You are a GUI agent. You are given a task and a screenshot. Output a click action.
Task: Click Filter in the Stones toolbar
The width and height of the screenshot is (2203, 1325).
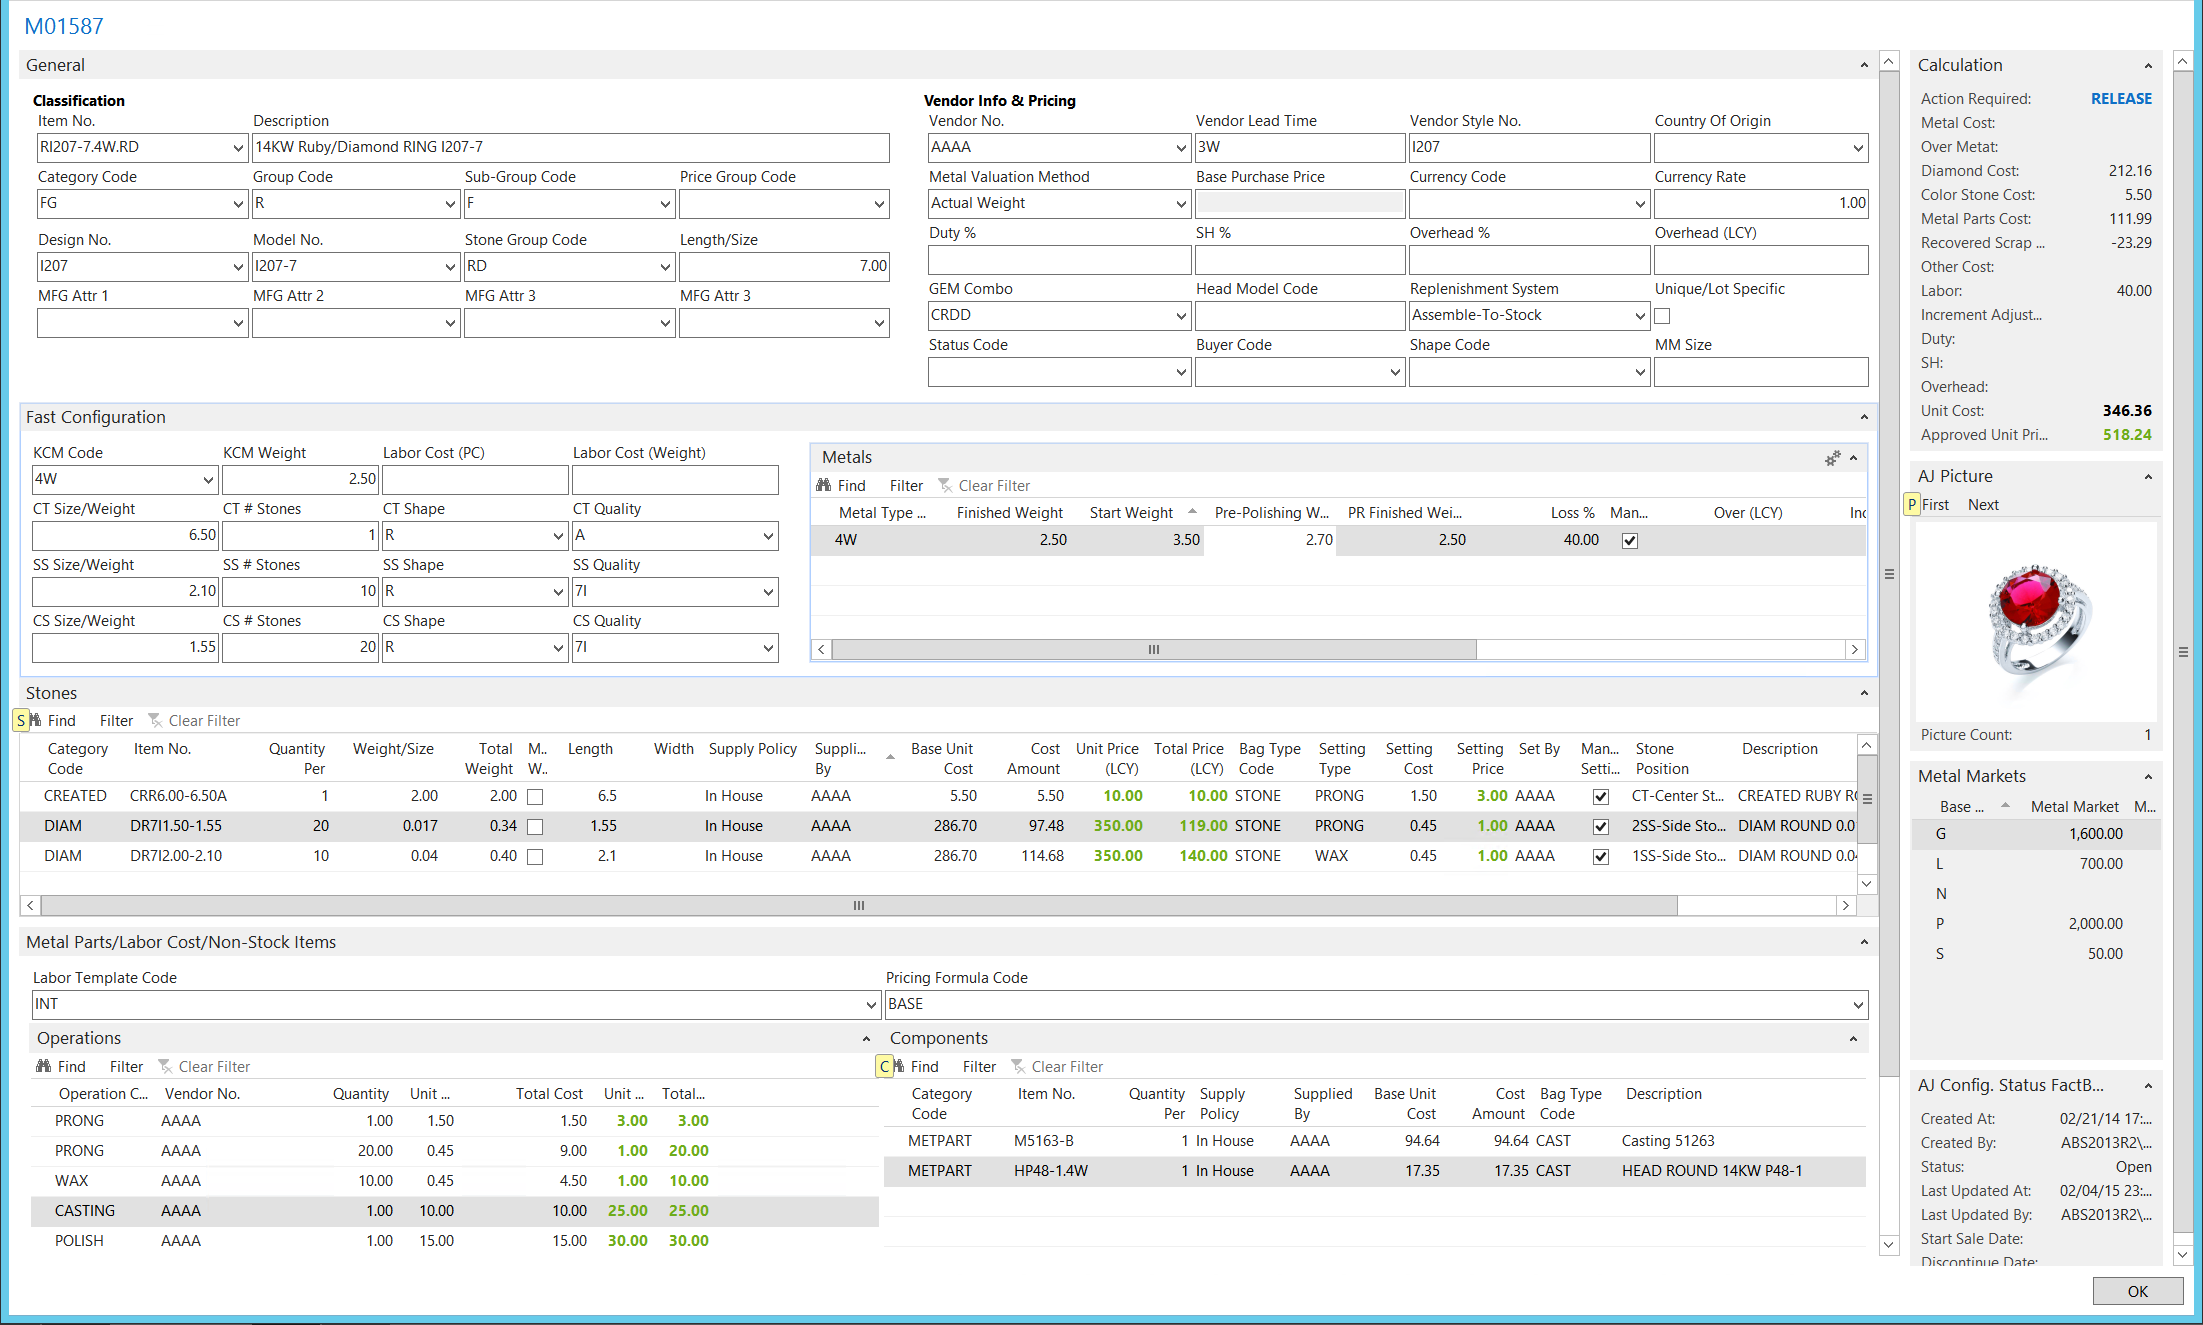coord(116,720)
